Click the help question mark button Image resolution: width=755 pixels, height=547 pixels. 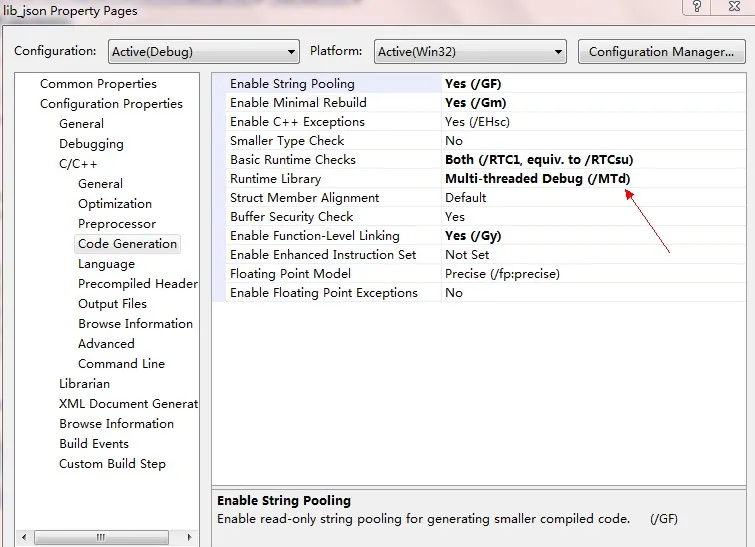[697, 6]
